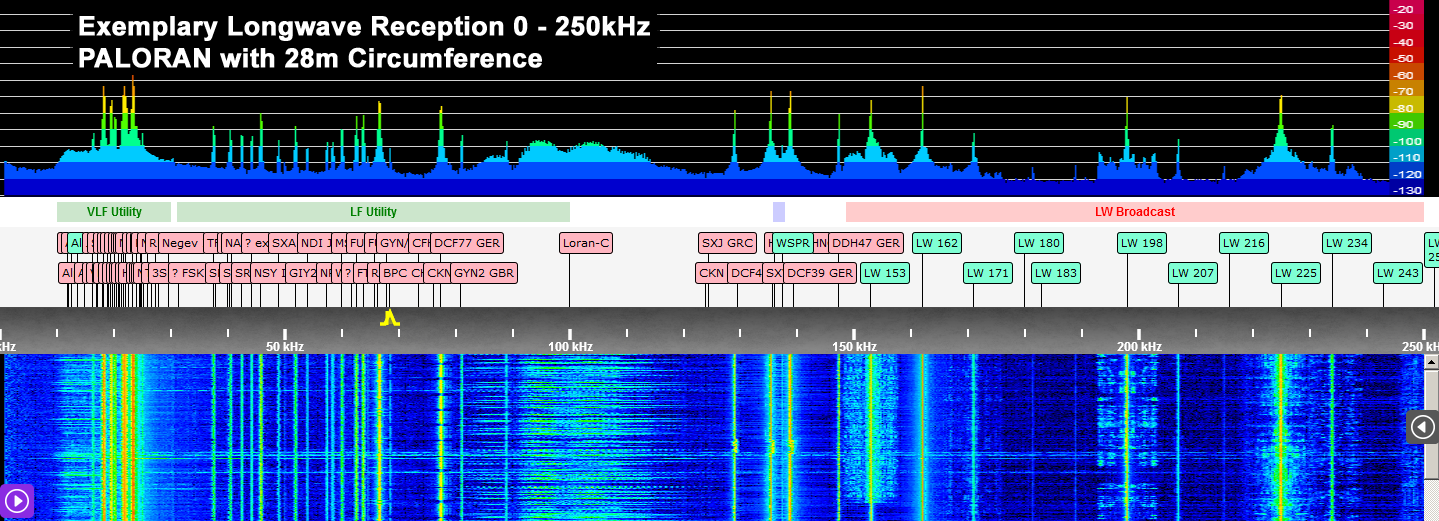Image resolution: width=1439 pixels, height=521 pixels.
Task: Tune to LW 183 broadcast label
Action: [x=1056, y=272]
